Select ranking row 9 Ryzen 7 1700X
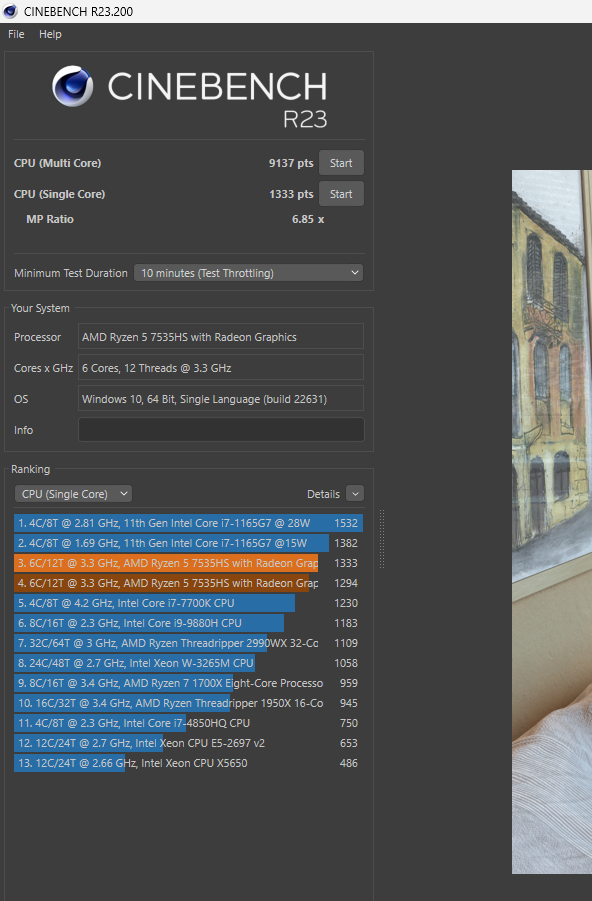Screen dimensions: 592x901 pyautogui.click(x=189, y=683)
